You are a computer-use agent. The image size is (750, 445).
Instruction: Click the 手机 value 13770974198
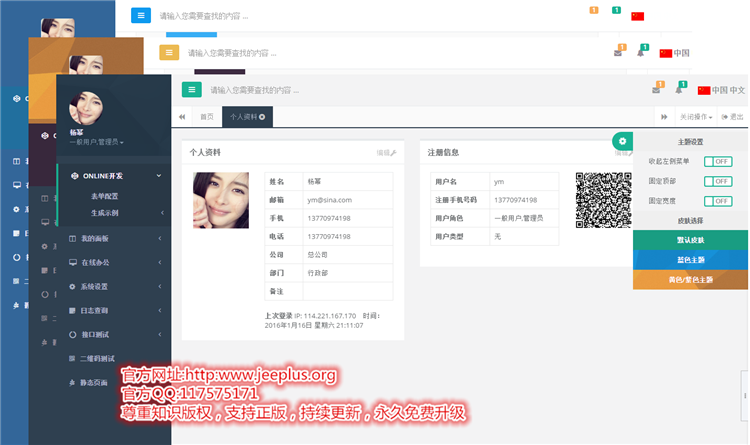[x=329, y=218]
